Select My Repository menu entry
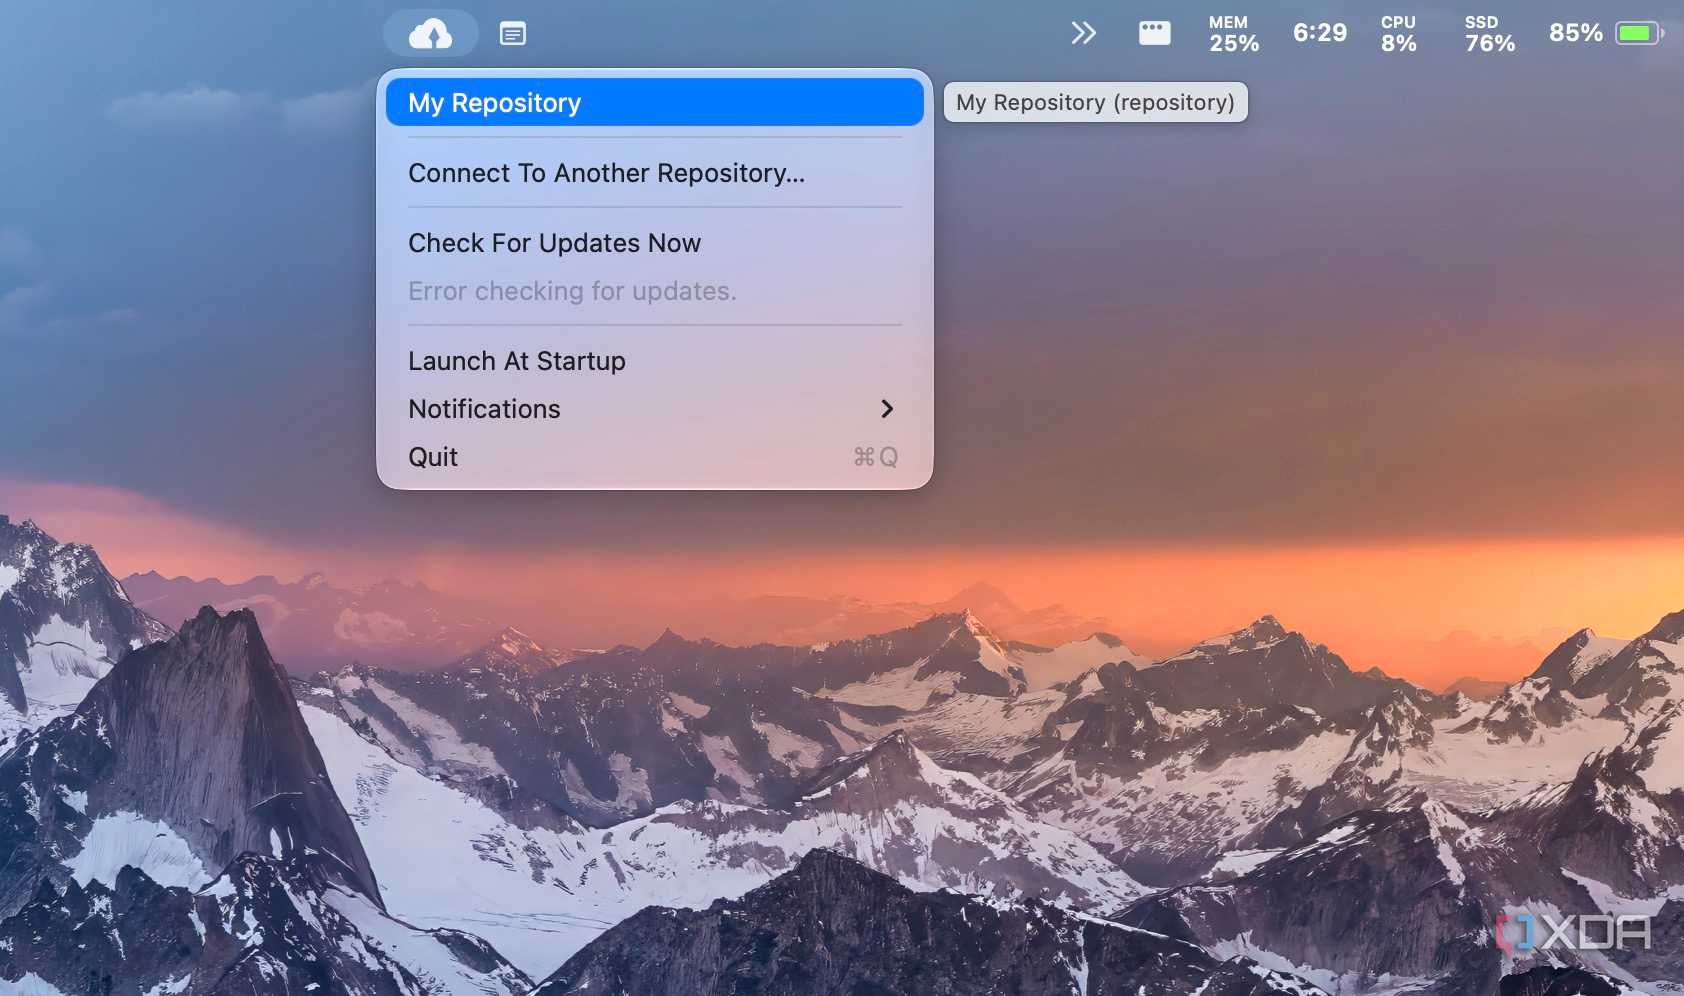This screenshot has height=996, width=1684. tap(655, 102)
